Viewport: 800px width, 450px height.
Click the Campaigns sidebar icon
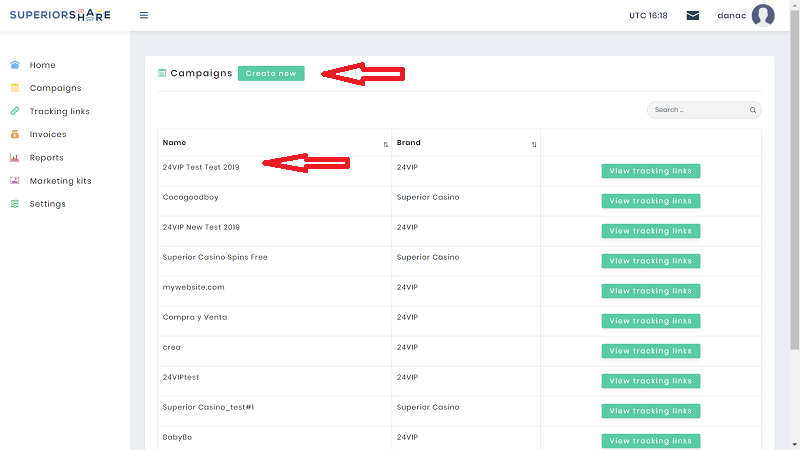[x=15, y=88]
